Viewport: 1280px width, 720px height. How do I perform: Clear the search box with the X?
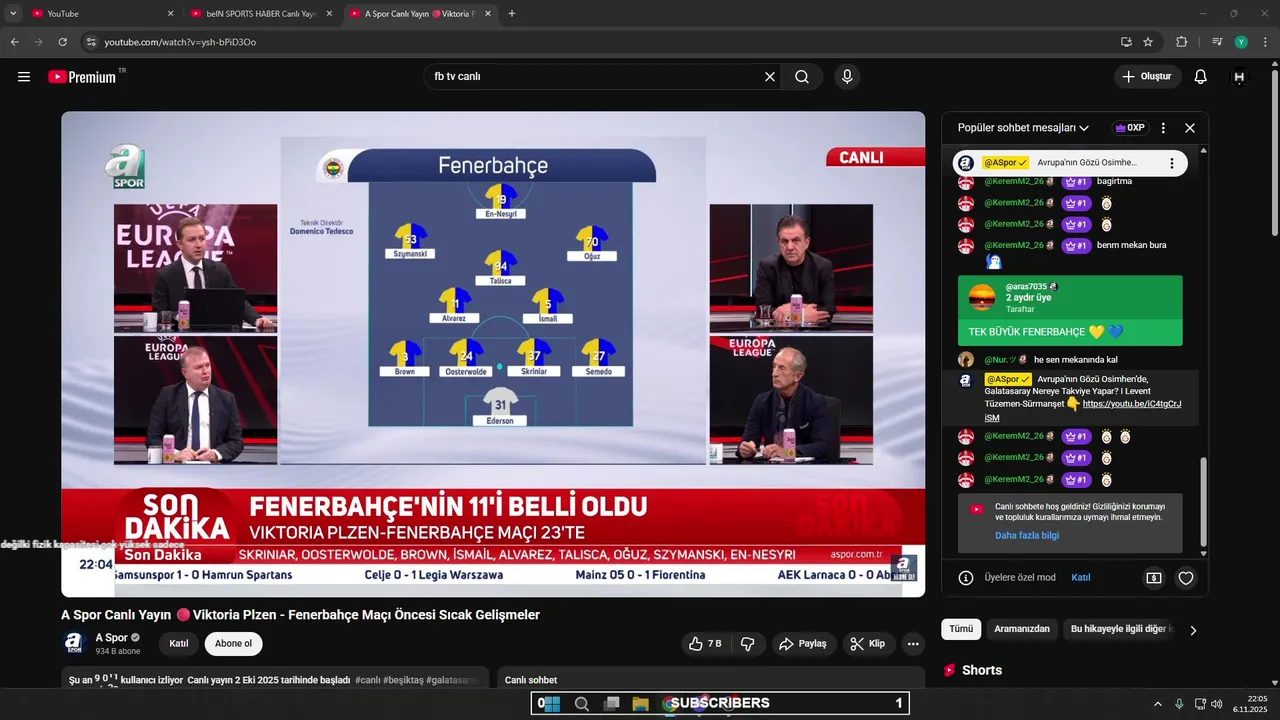click(770, 77)
